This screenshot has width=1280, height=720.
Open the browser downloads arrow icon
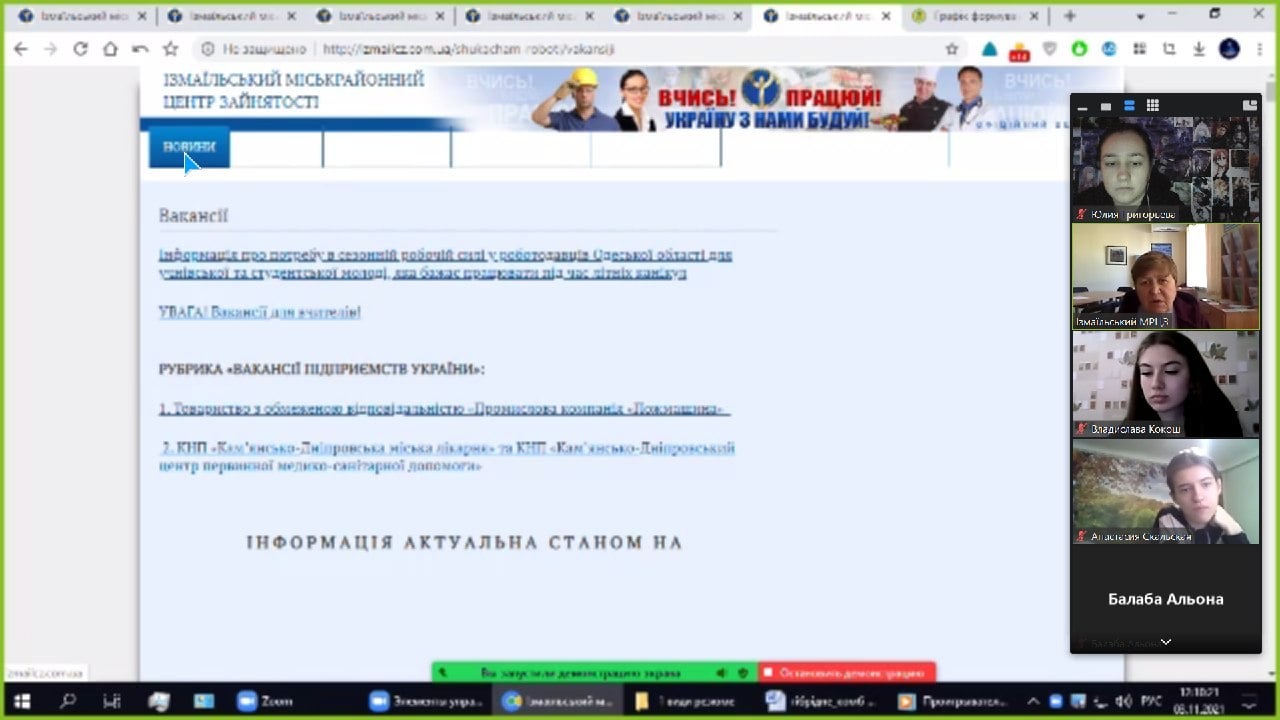click(1199, 49)
